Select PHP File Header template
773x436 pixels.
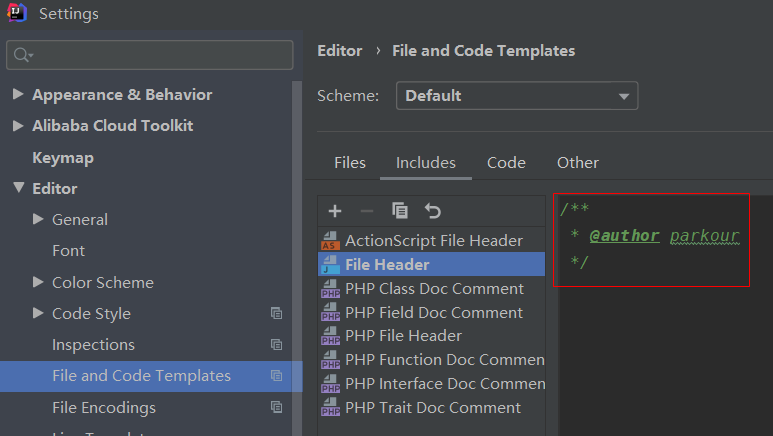pos(431,336)
